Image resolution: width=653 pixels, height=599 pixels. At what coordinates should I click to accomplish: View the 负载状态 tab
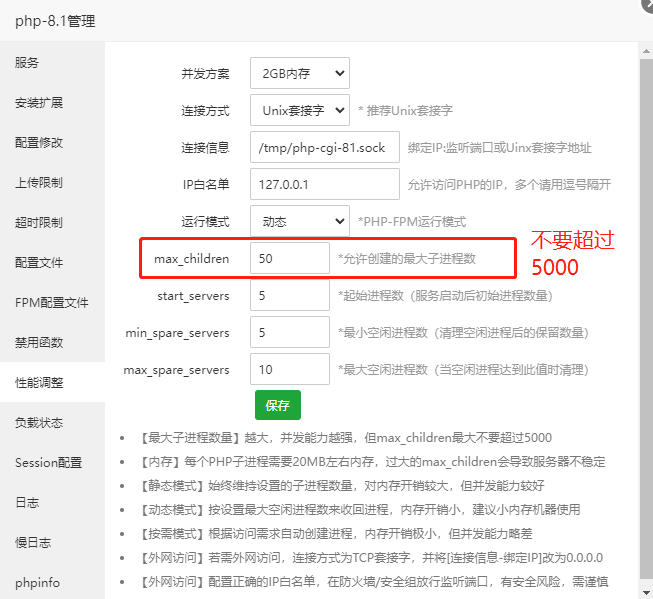39,422
